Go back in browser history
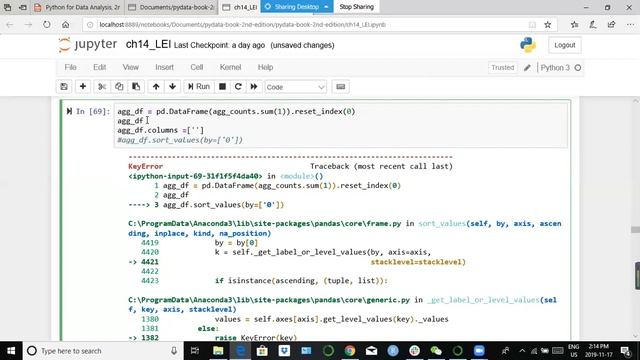 tap(10, 25)
